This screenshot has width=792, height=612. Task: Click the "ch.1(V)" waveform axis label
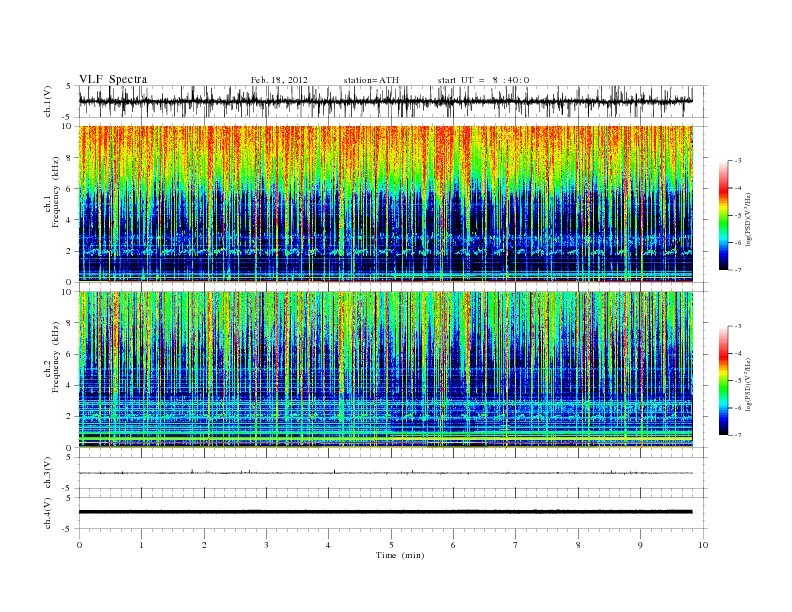click(x=47, y=101)
